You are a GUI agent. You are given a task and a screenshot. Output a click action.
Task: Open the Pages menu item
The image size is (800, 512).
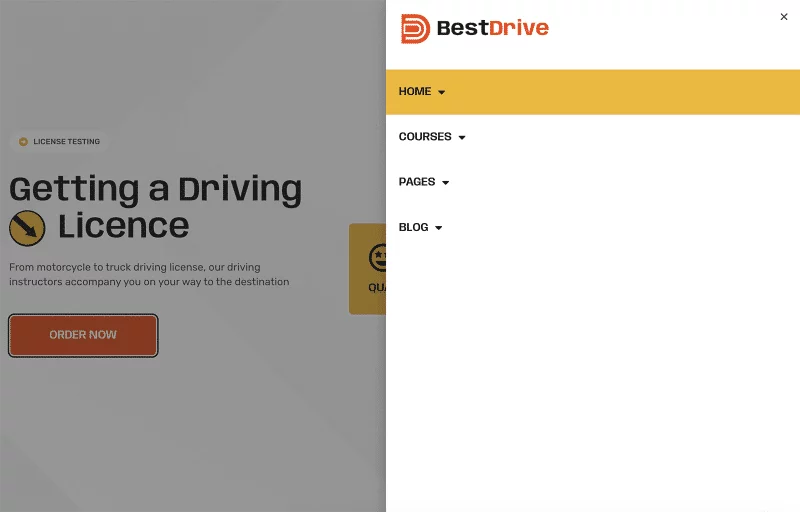417,182
